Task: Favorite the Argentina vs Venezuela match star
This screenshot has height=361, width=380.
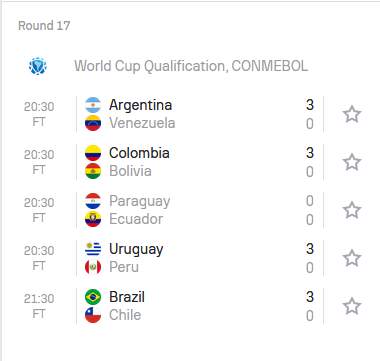Action: tap(352, 114)
